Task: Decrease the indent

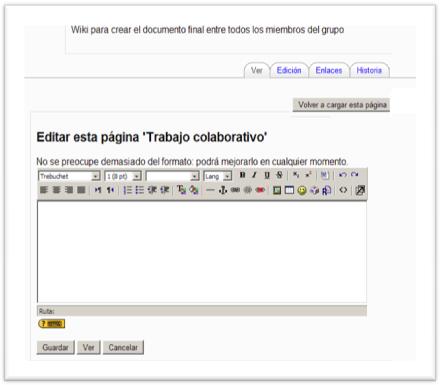Action: point(152,190)
